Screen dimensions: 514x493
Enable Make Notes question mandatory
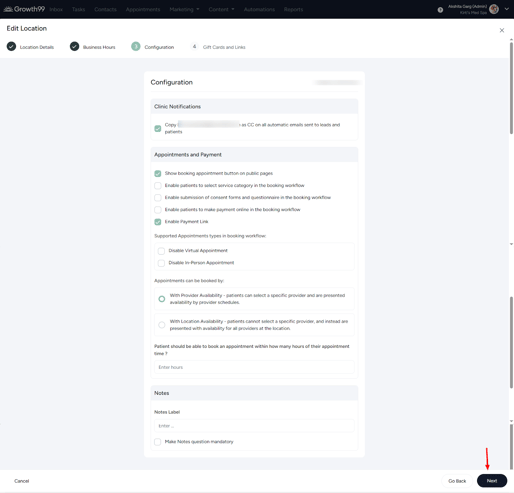[x=158, y=442]
